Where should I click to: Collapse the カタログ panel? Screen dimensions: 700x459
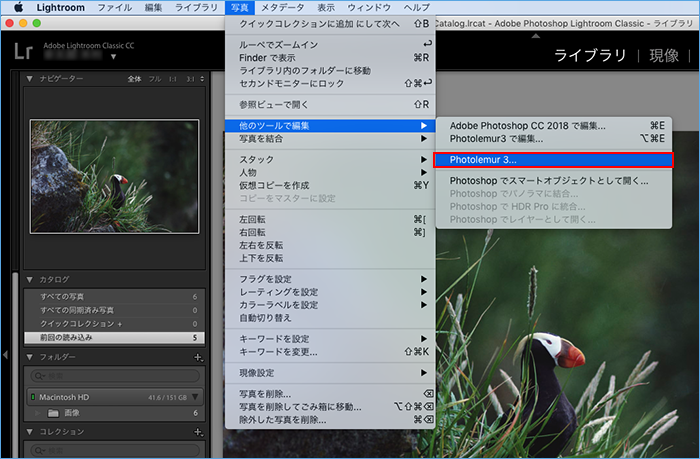click(29, 280)
